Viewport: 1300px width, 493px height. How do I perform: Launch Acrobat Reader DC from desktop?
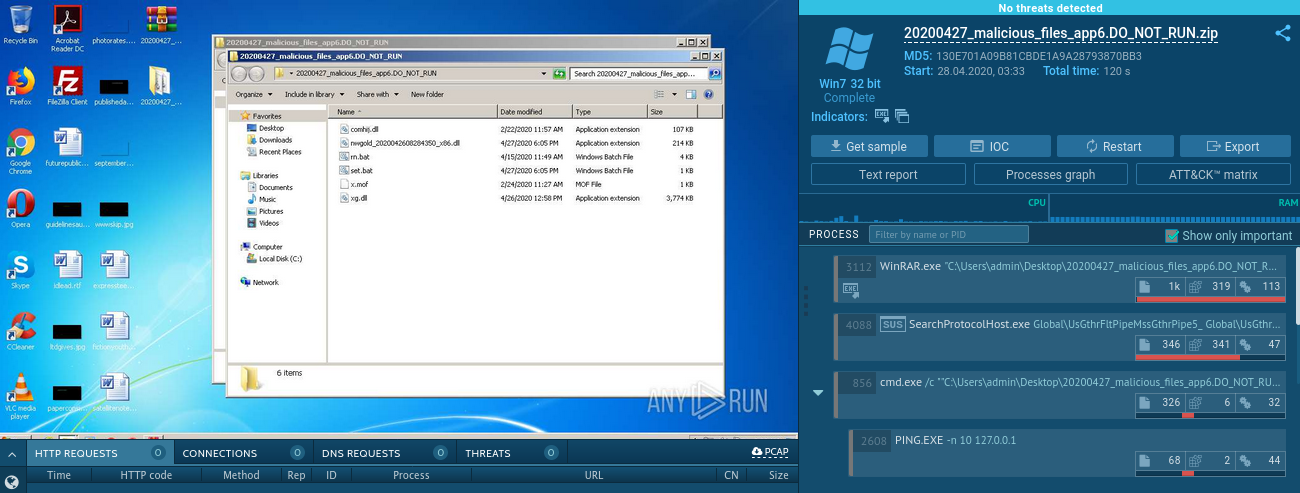coord(67,28)
